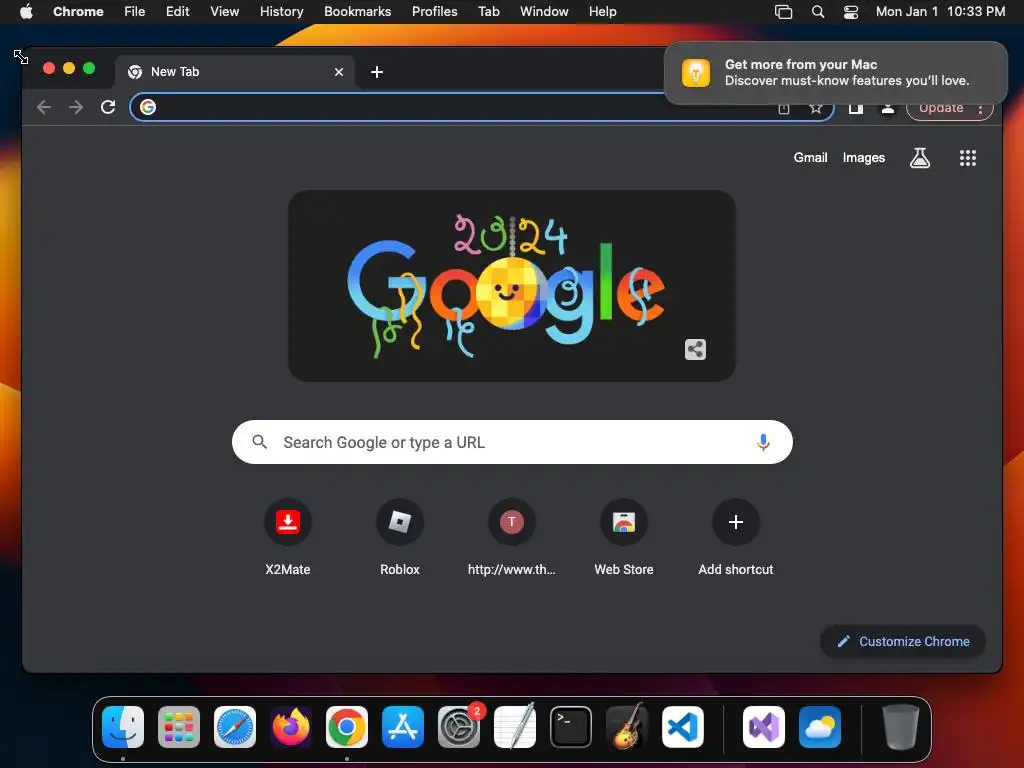Open the side panel icon
This screenshot has height=768, width=1024.
[856, 108]
